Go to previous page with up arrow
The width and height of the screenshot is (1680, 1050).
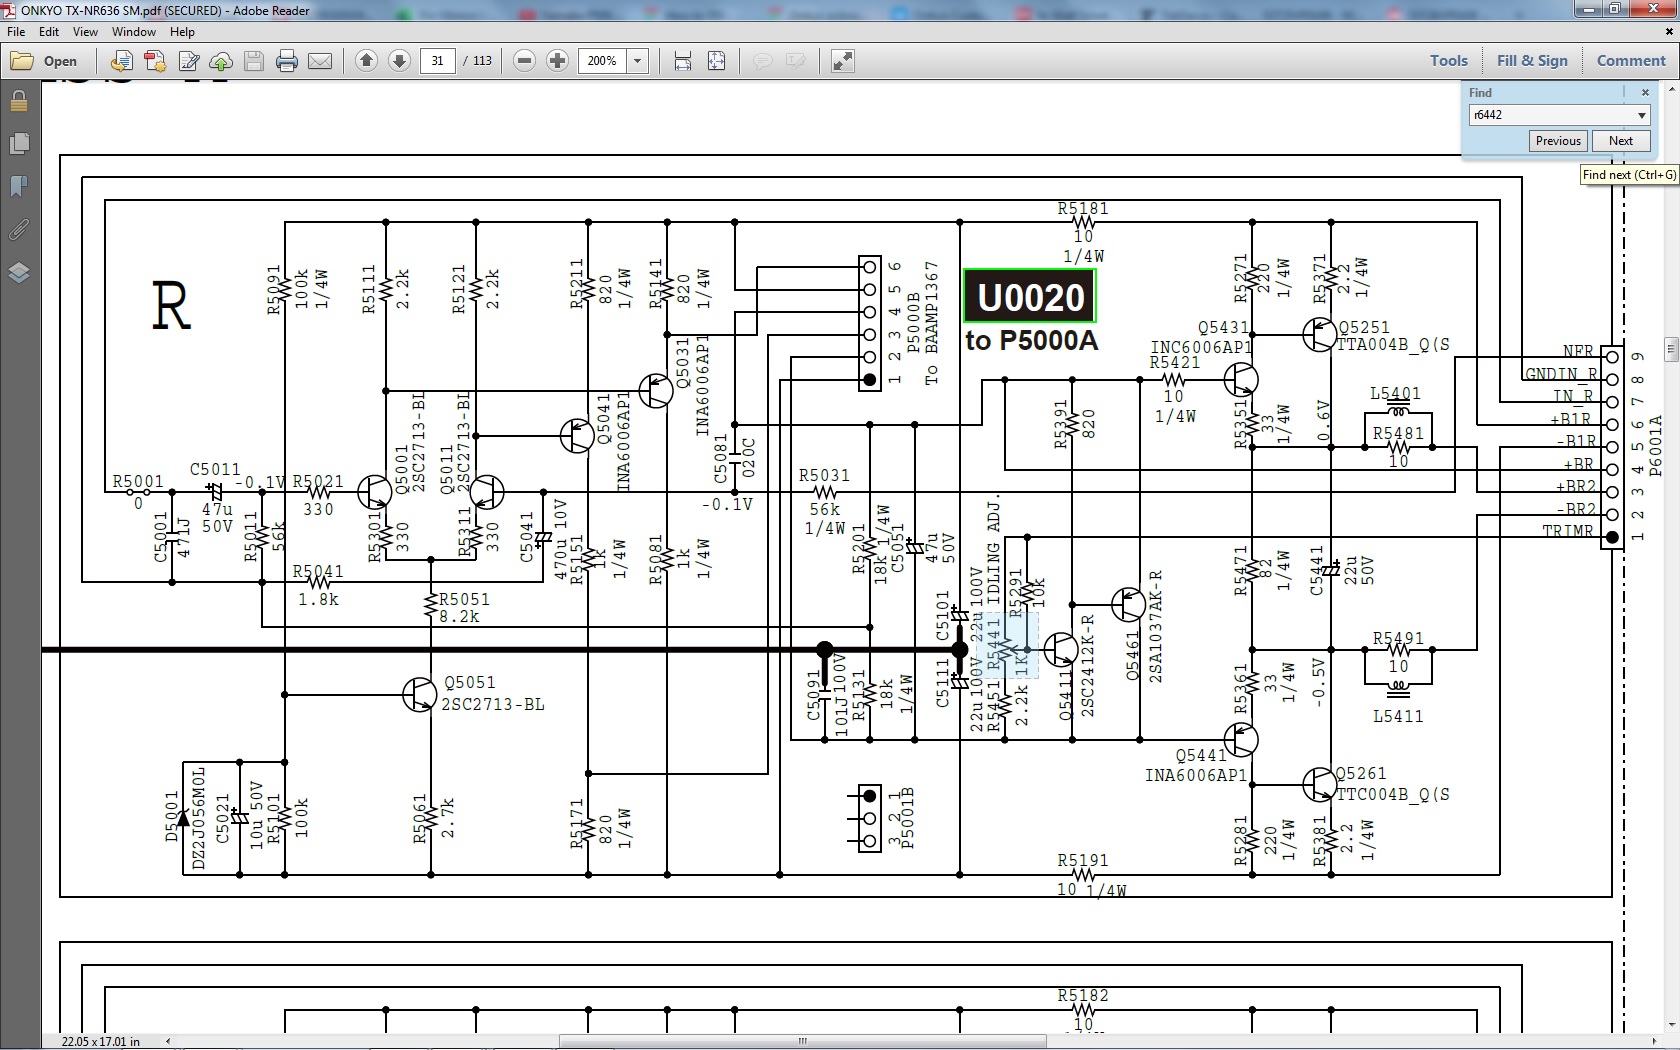[x=366, y=61]
